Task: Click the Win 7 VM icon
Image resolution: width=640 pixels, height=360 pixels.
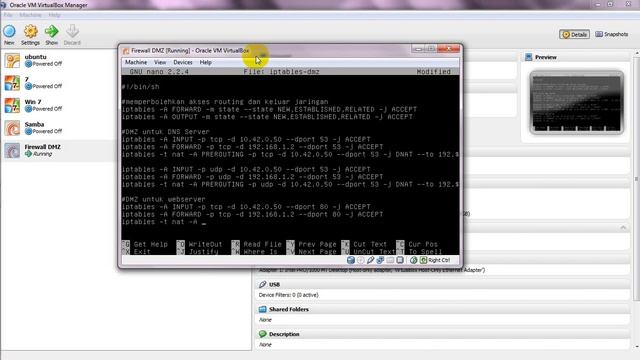Action: click(12, 105)
